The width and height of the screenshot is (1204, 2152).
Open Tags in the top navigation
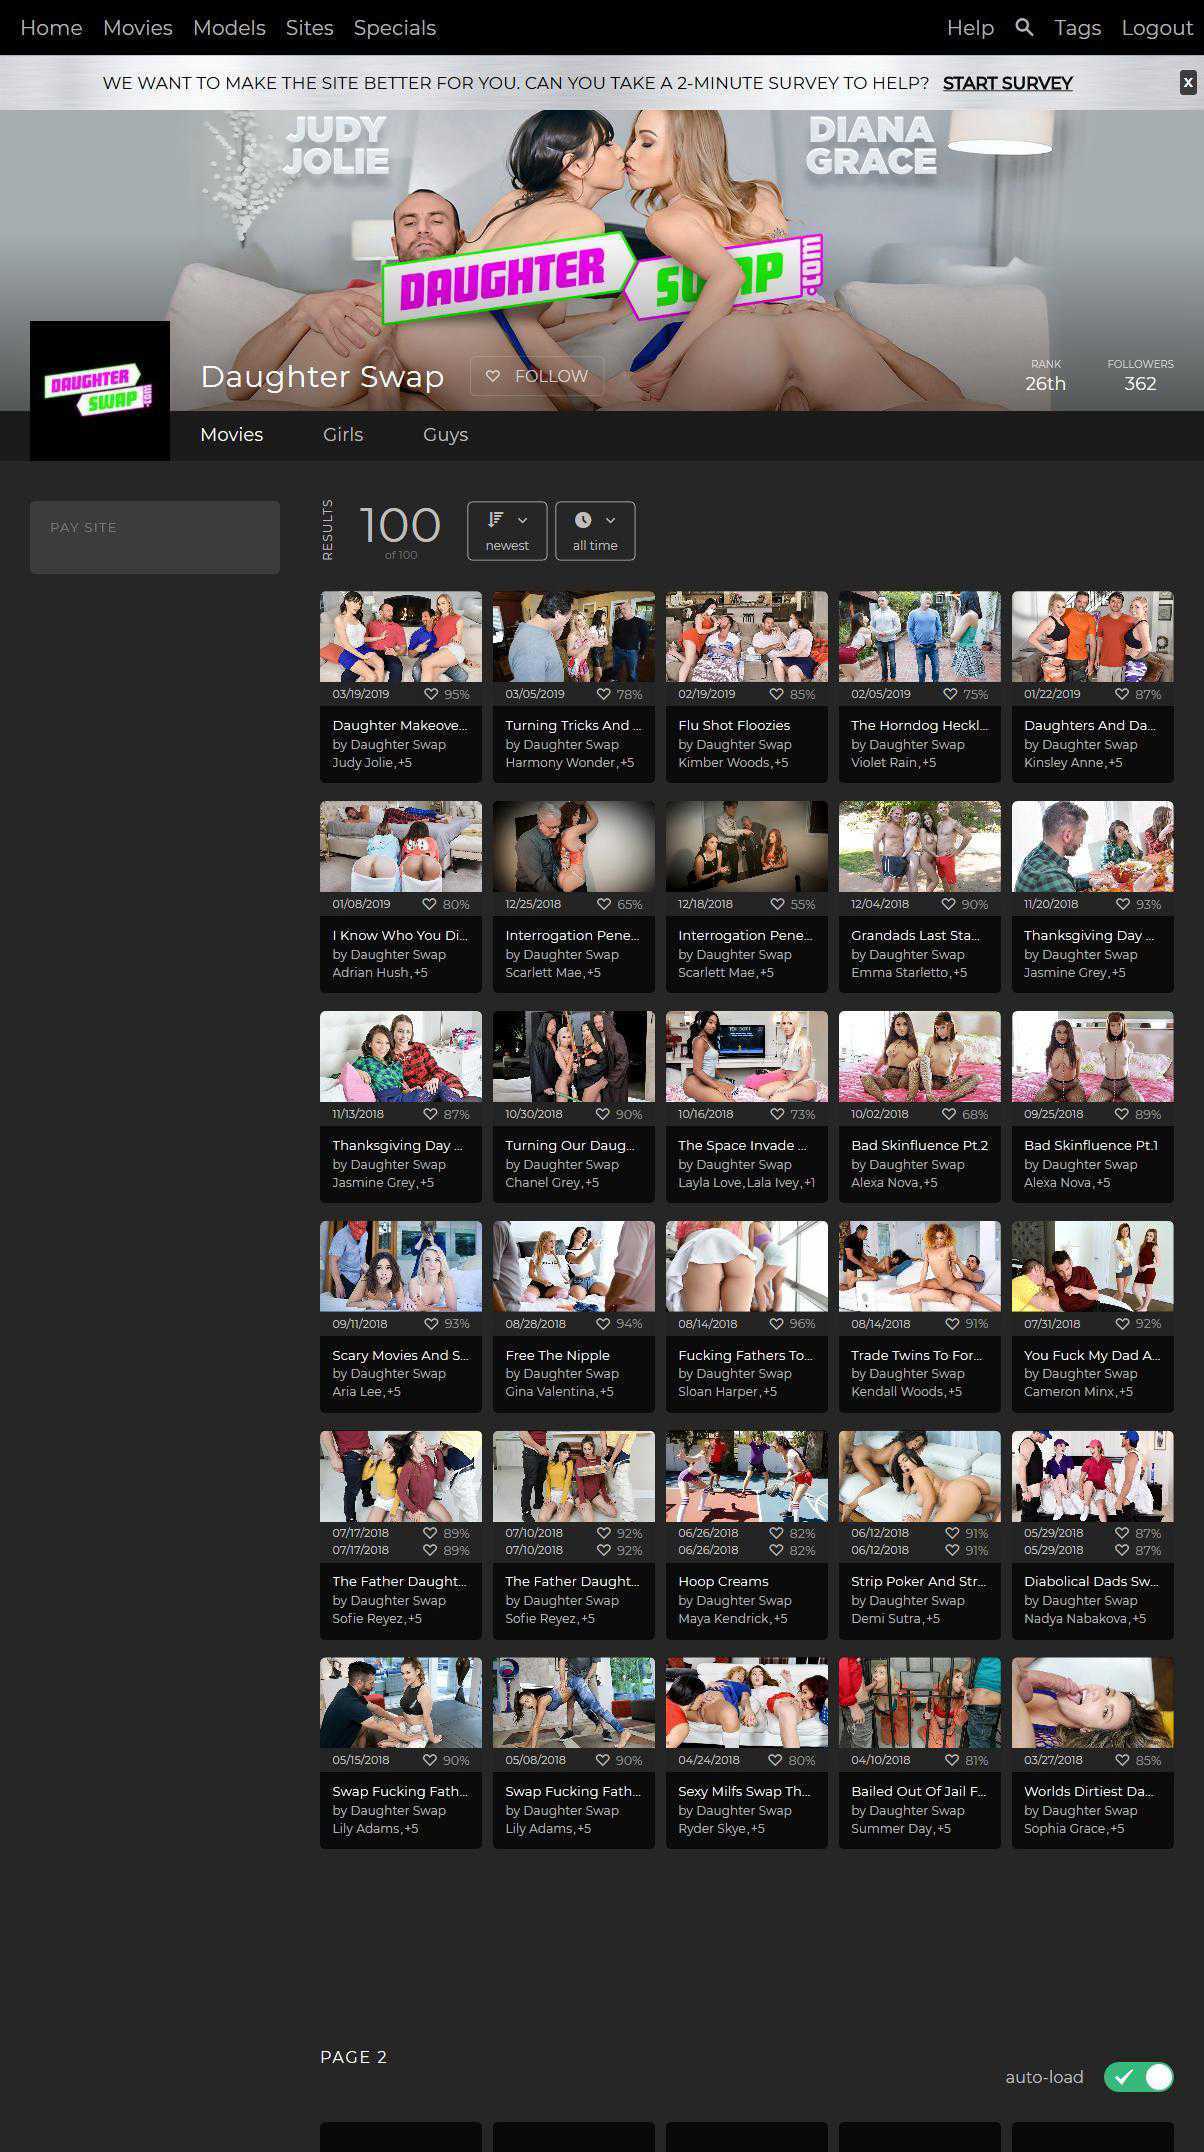coord(1077,28)
